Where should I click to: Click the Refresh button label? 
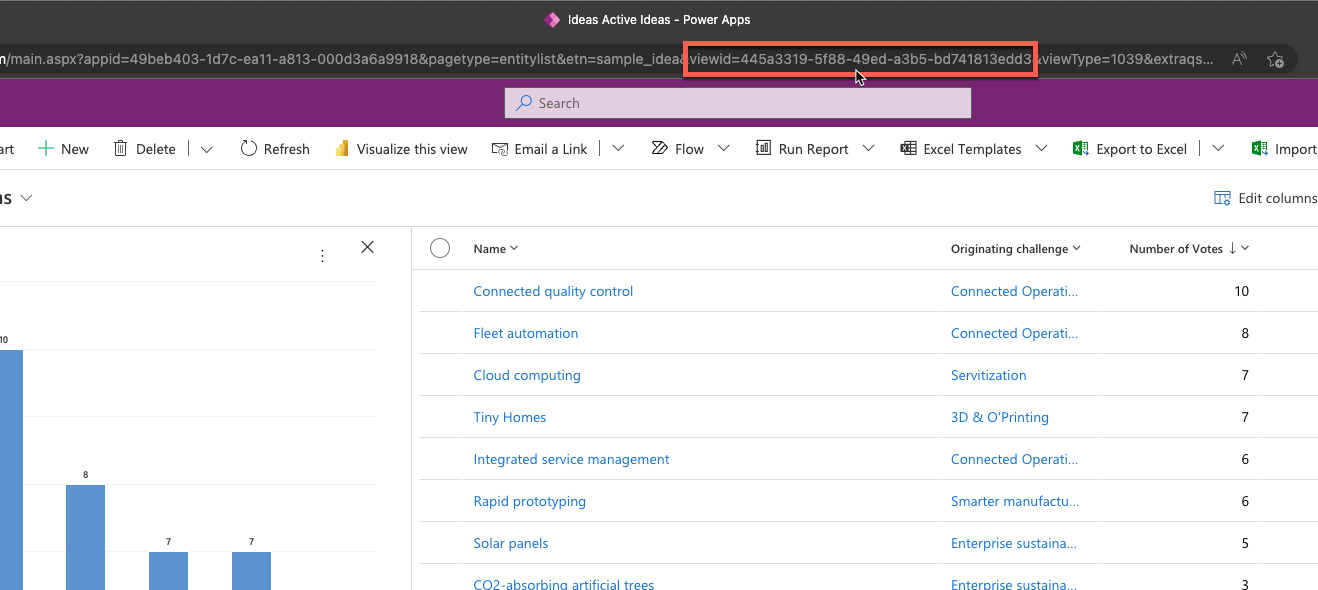point(287,149)
